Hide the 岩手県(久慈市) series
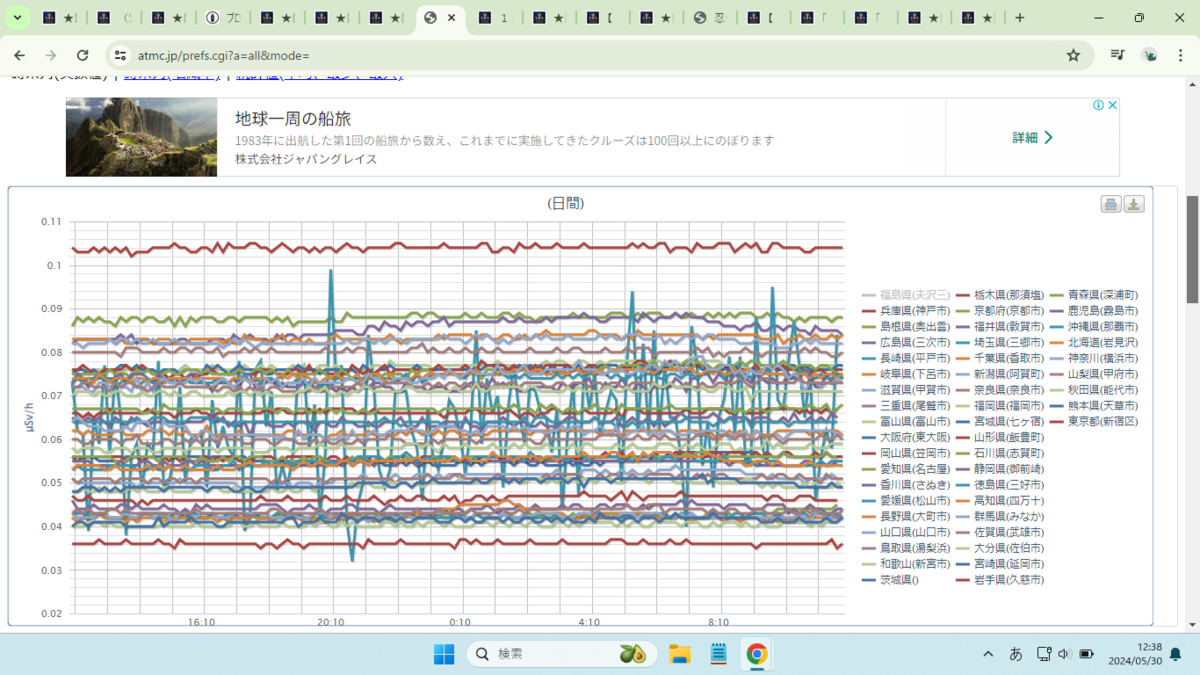 pyautogui.click(x=1000, y=580)
